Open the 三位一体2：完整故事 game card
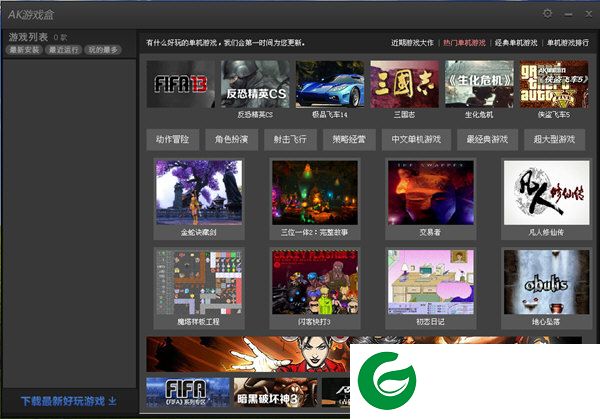This screenshot has height=419, width=600. click(315, 199)
